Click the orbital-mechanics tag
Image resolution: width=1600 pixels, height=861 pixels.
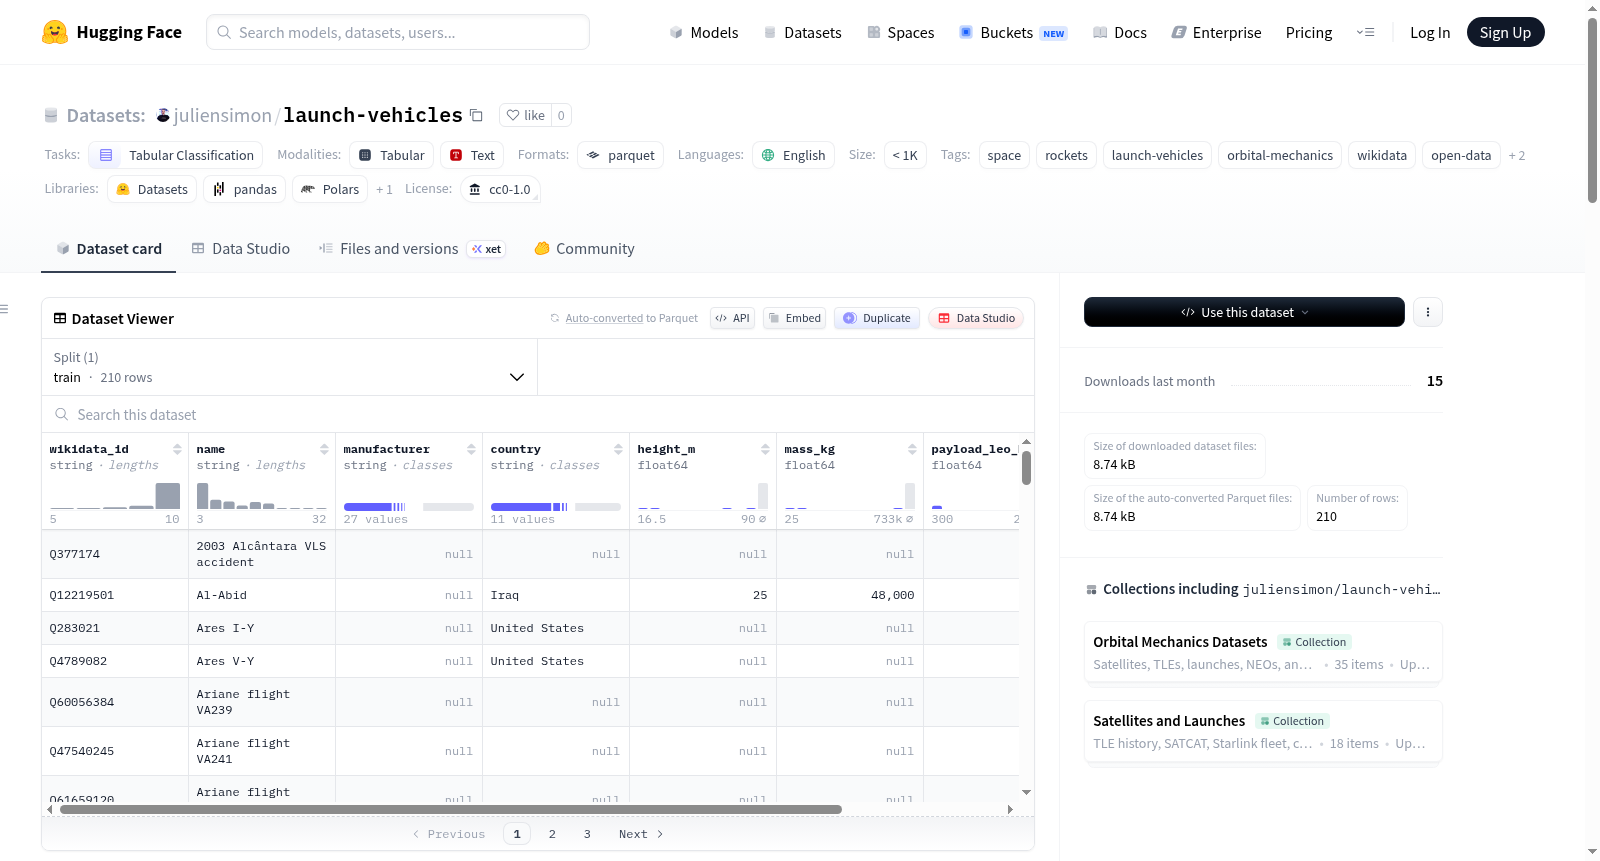(1280, 155)
